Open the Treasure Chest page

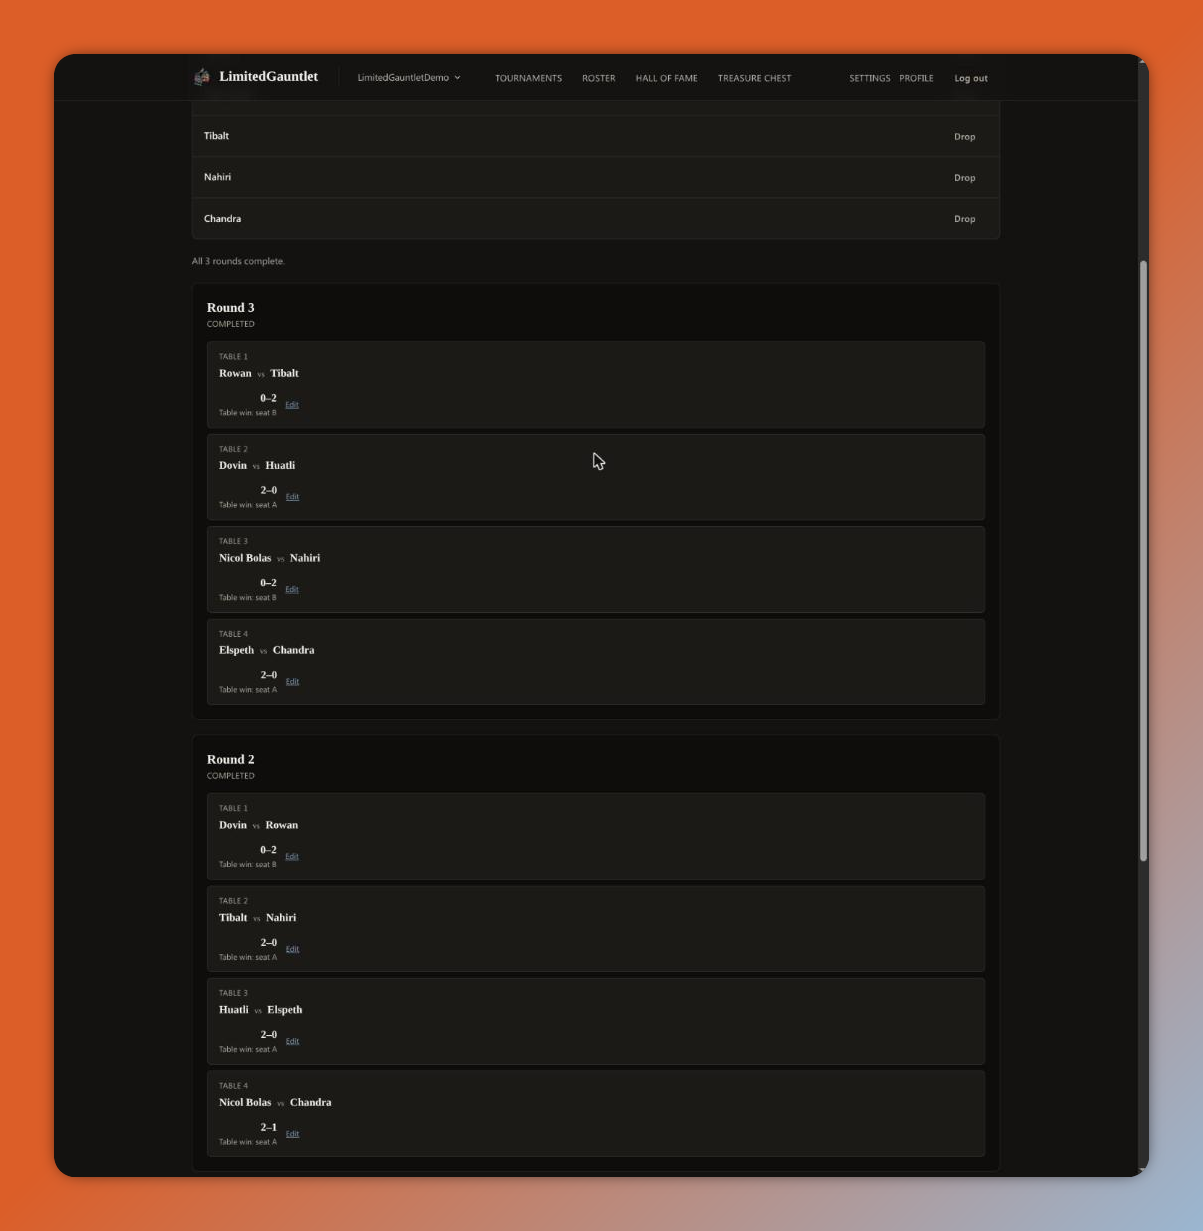click(x=754, y=78)
